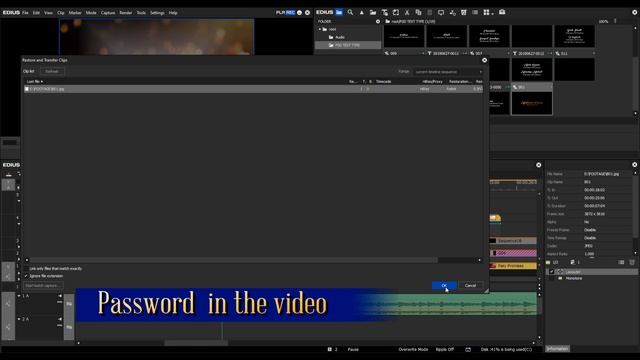Open the Capture menu
640x360 pixels.
(x=108, y=13)
